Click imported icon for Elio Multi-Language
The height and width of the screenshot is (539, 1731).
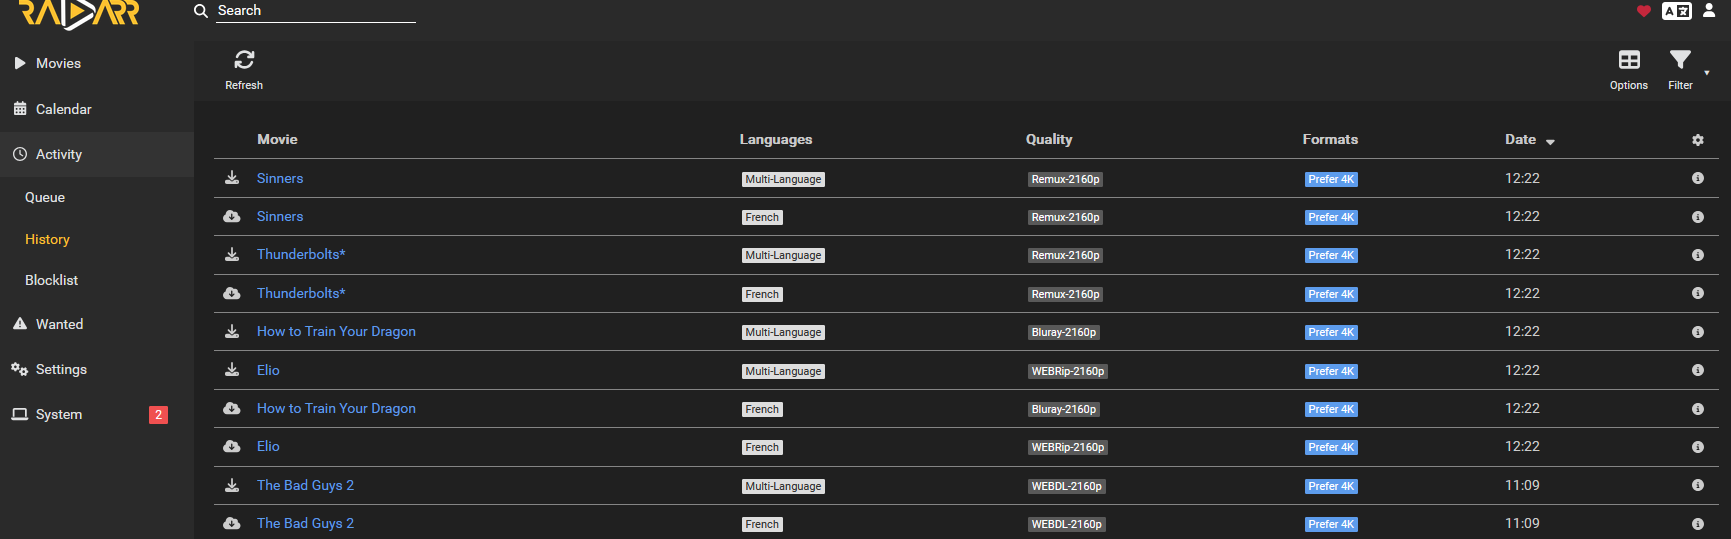tap(232, 370)
